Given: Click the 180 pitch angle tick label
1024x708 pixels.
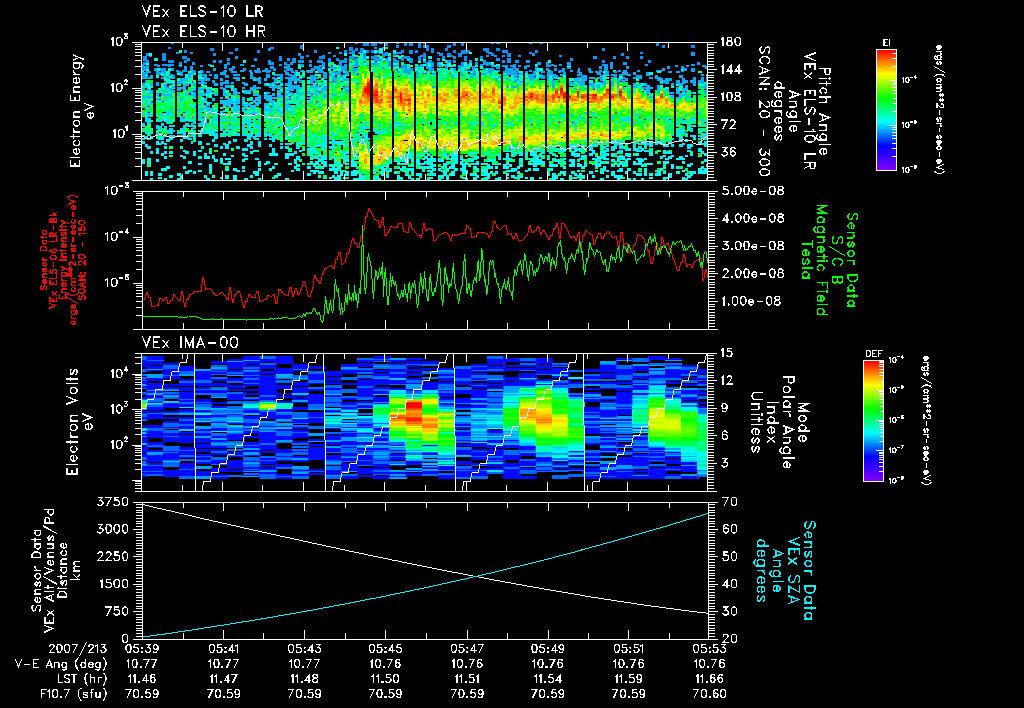Looking at the screenshot, I should coord(729,42).
